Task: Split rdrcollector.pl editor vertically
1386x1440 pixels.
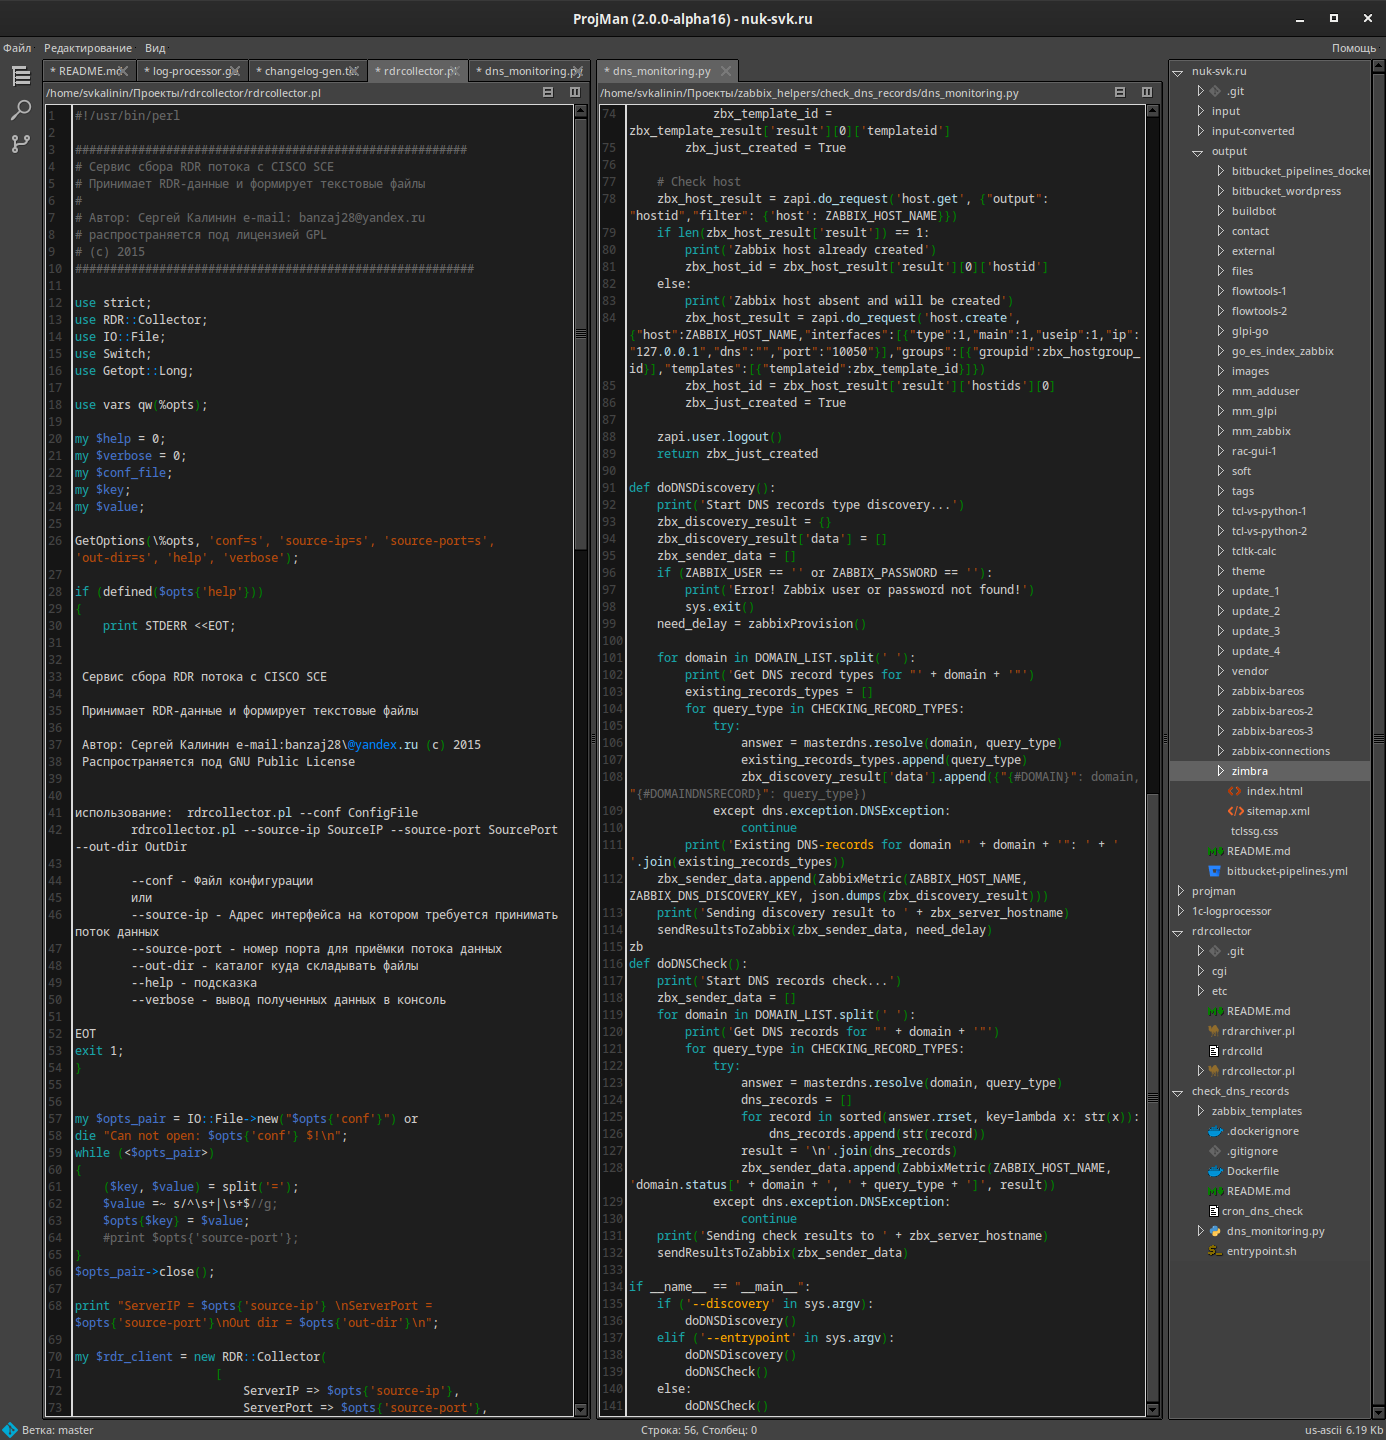Action: click(x=575, y=92)
